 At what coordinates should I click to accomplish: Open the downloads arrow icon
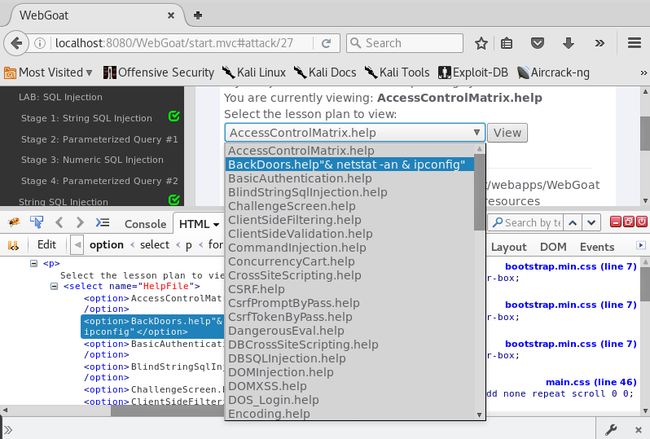(568, 43)
